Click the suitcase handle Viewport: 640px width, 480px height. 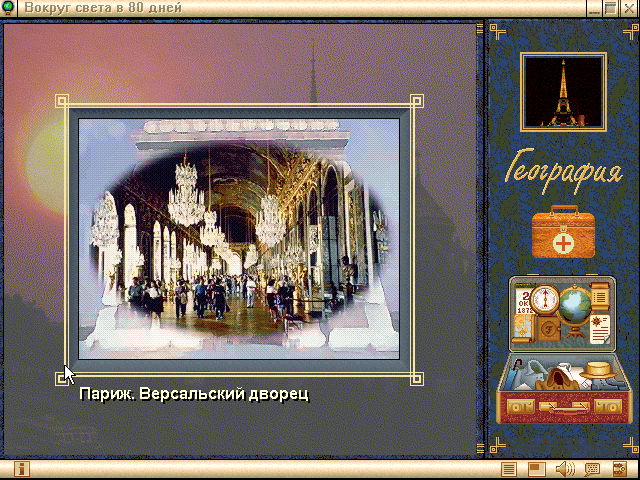tap(564, 407)
